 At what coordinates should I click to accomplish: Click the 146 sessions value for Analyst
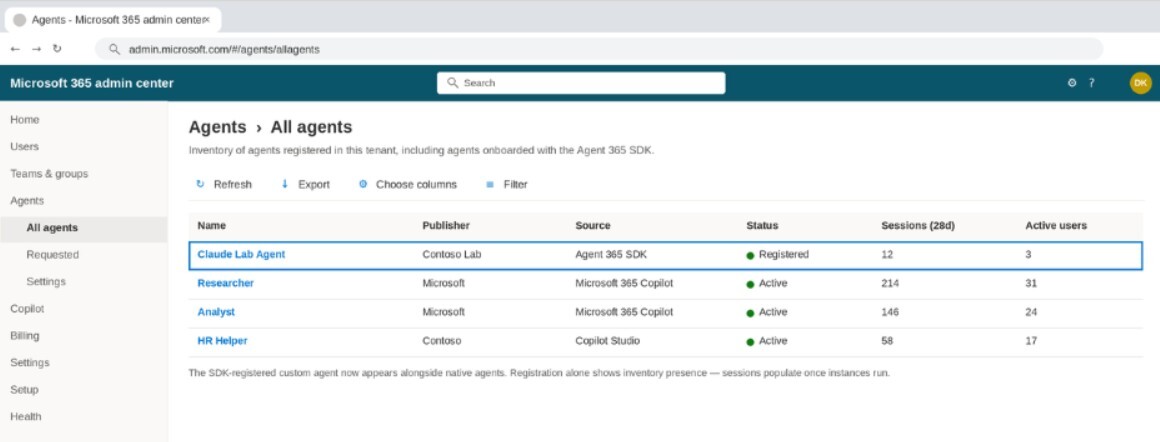point(890,312)
